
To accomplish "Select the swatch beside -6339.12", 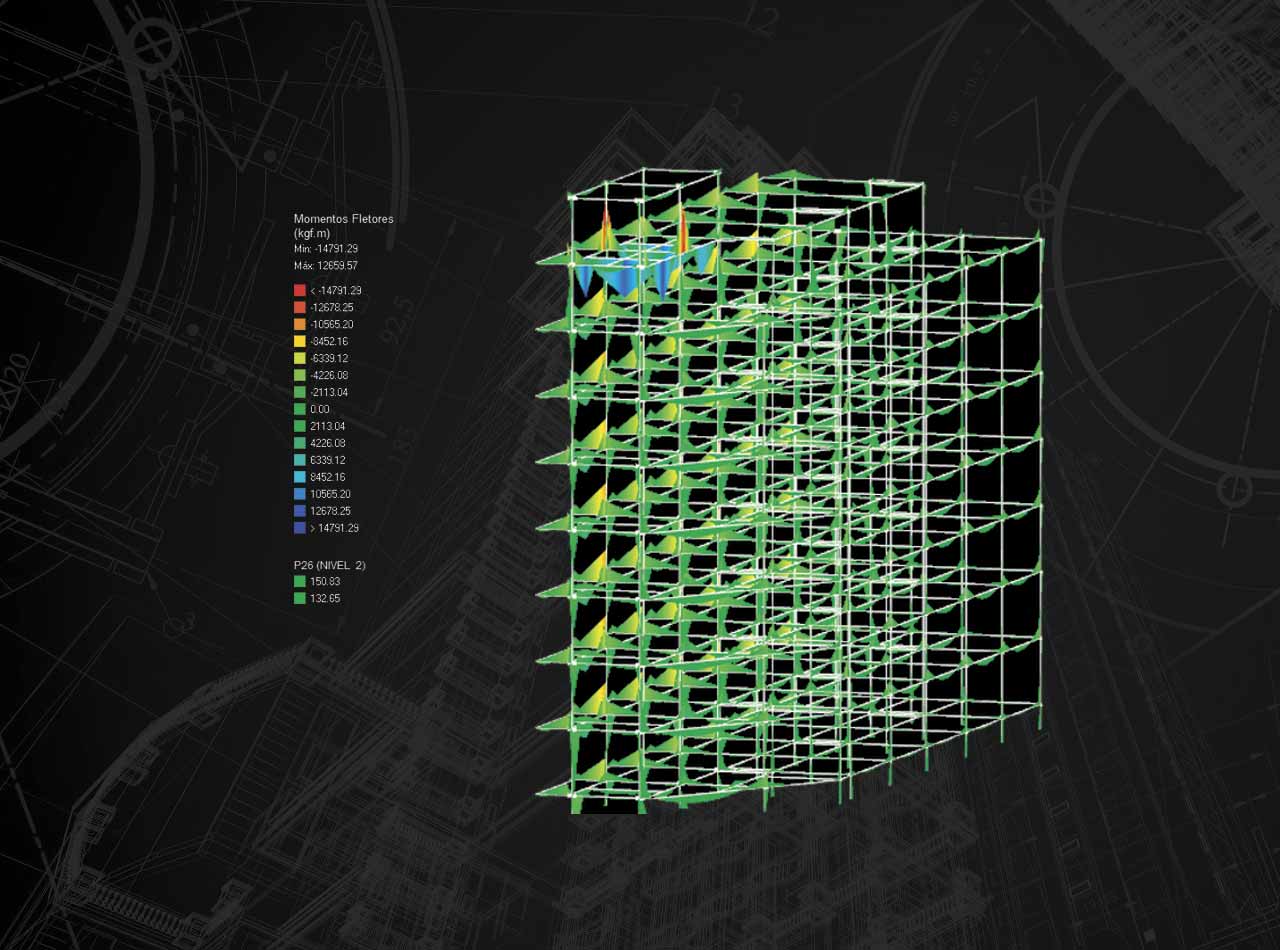I will tap(299, 358).
